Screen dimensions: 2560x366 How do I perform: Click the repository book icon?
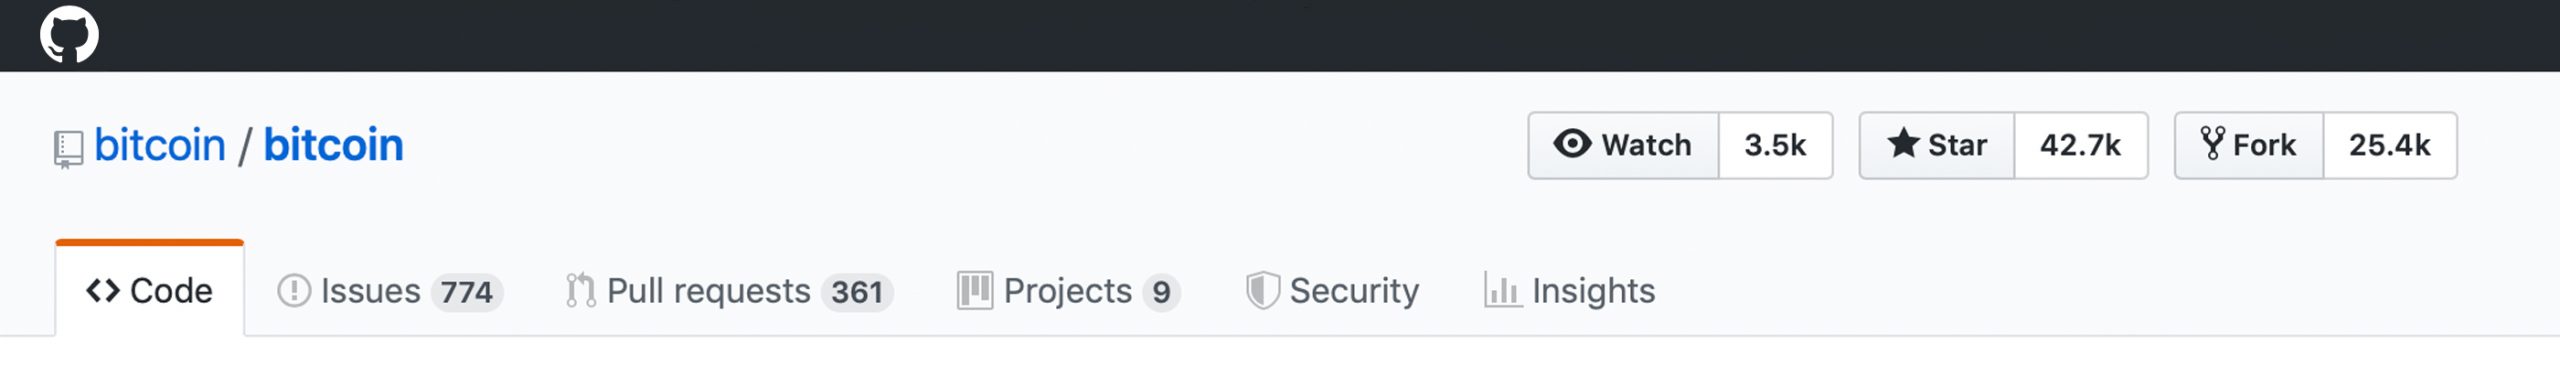(x=68, y=149)
